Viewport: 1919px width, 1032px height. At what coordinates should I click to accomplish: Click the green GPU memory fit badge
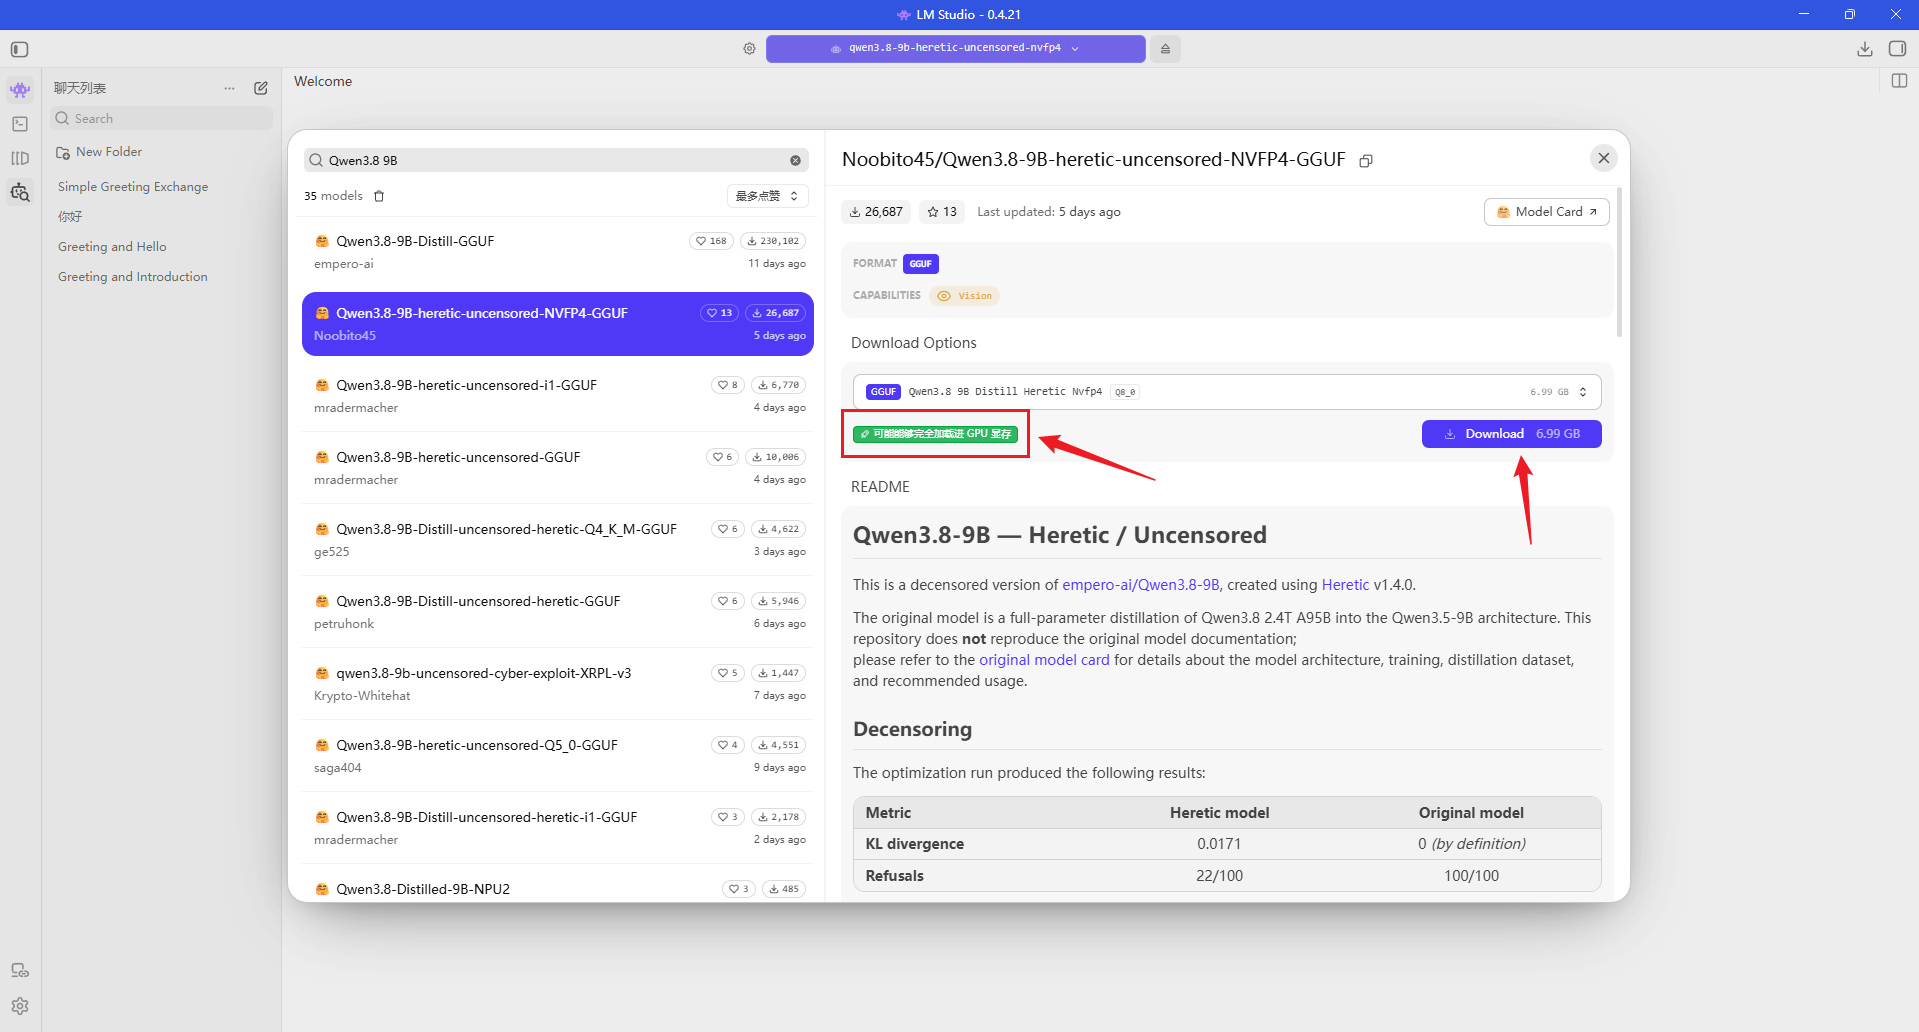point(935,434)
